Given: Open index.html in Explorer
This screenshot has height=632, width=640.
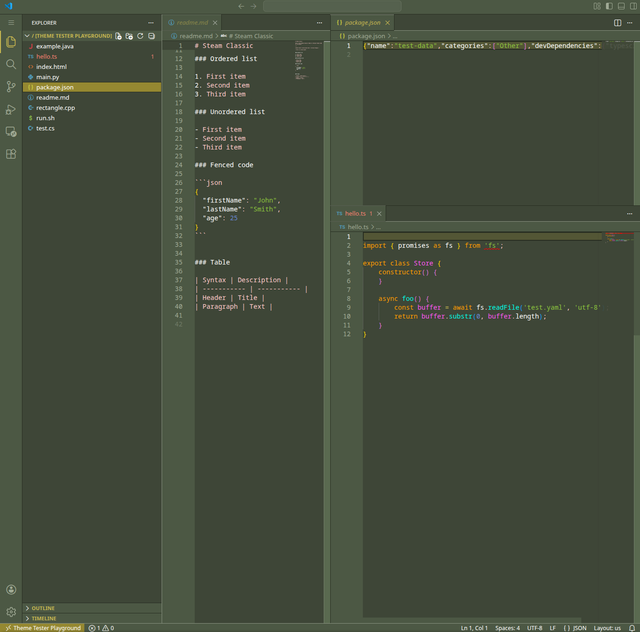Looking at the screenshot, I should pos(92,67).
